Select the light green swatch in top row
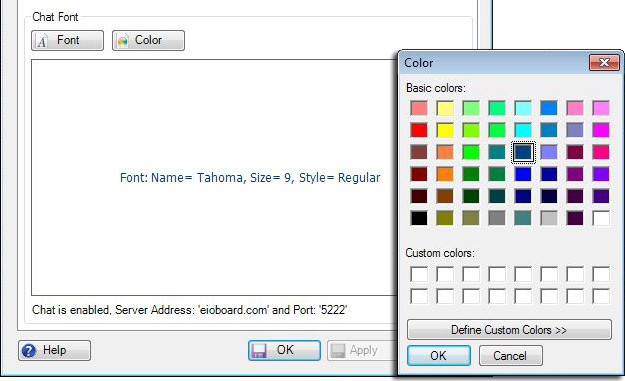Viewport: 625px width, 381px height. [471, 108]
